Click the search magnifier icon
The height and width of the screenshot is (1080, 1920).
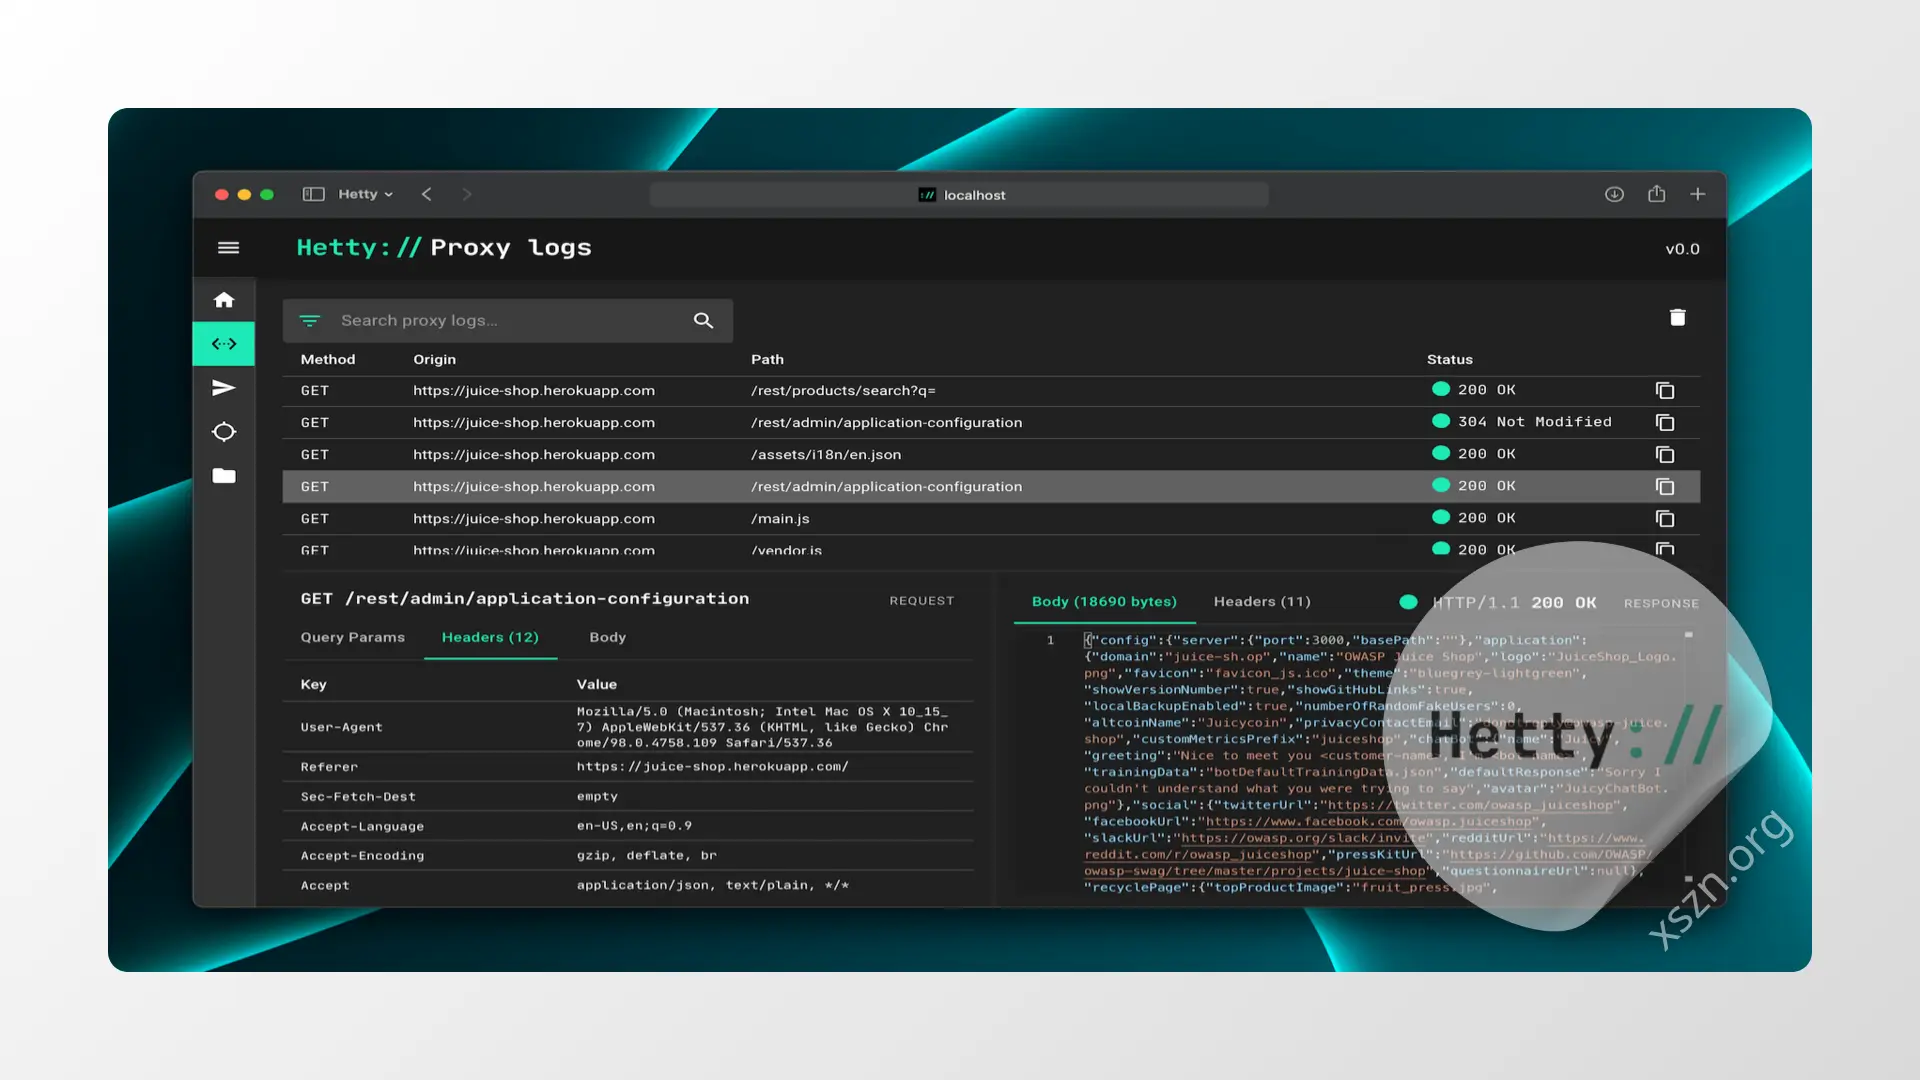click(x=703, y=320)
